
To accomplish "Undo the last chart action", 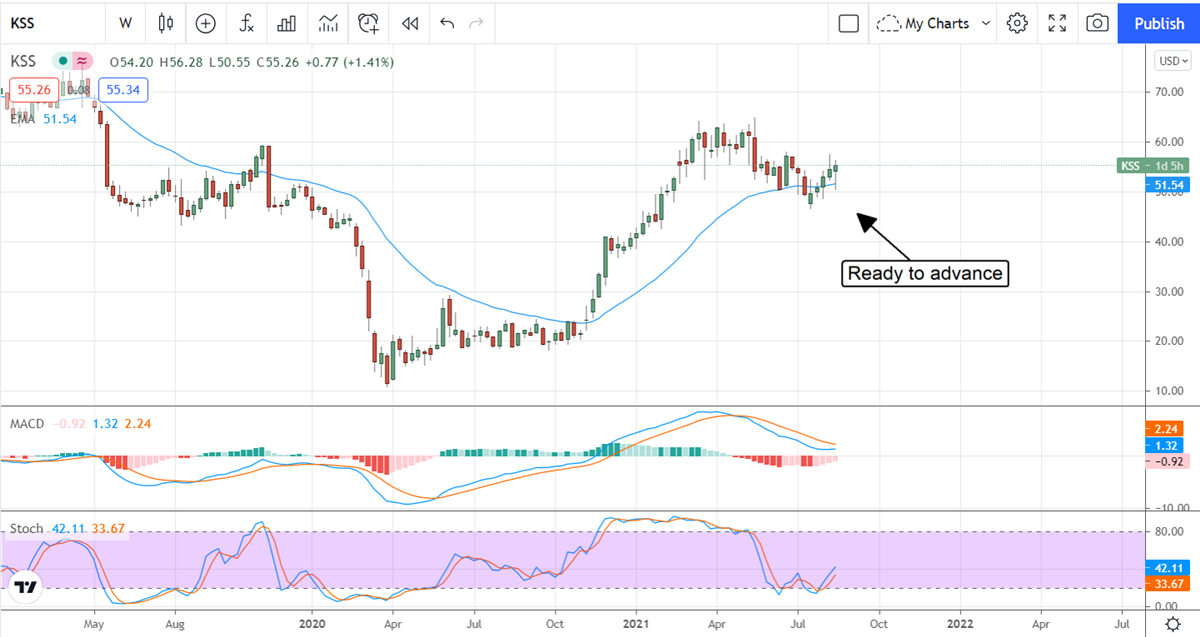I will tap(447, 23).
